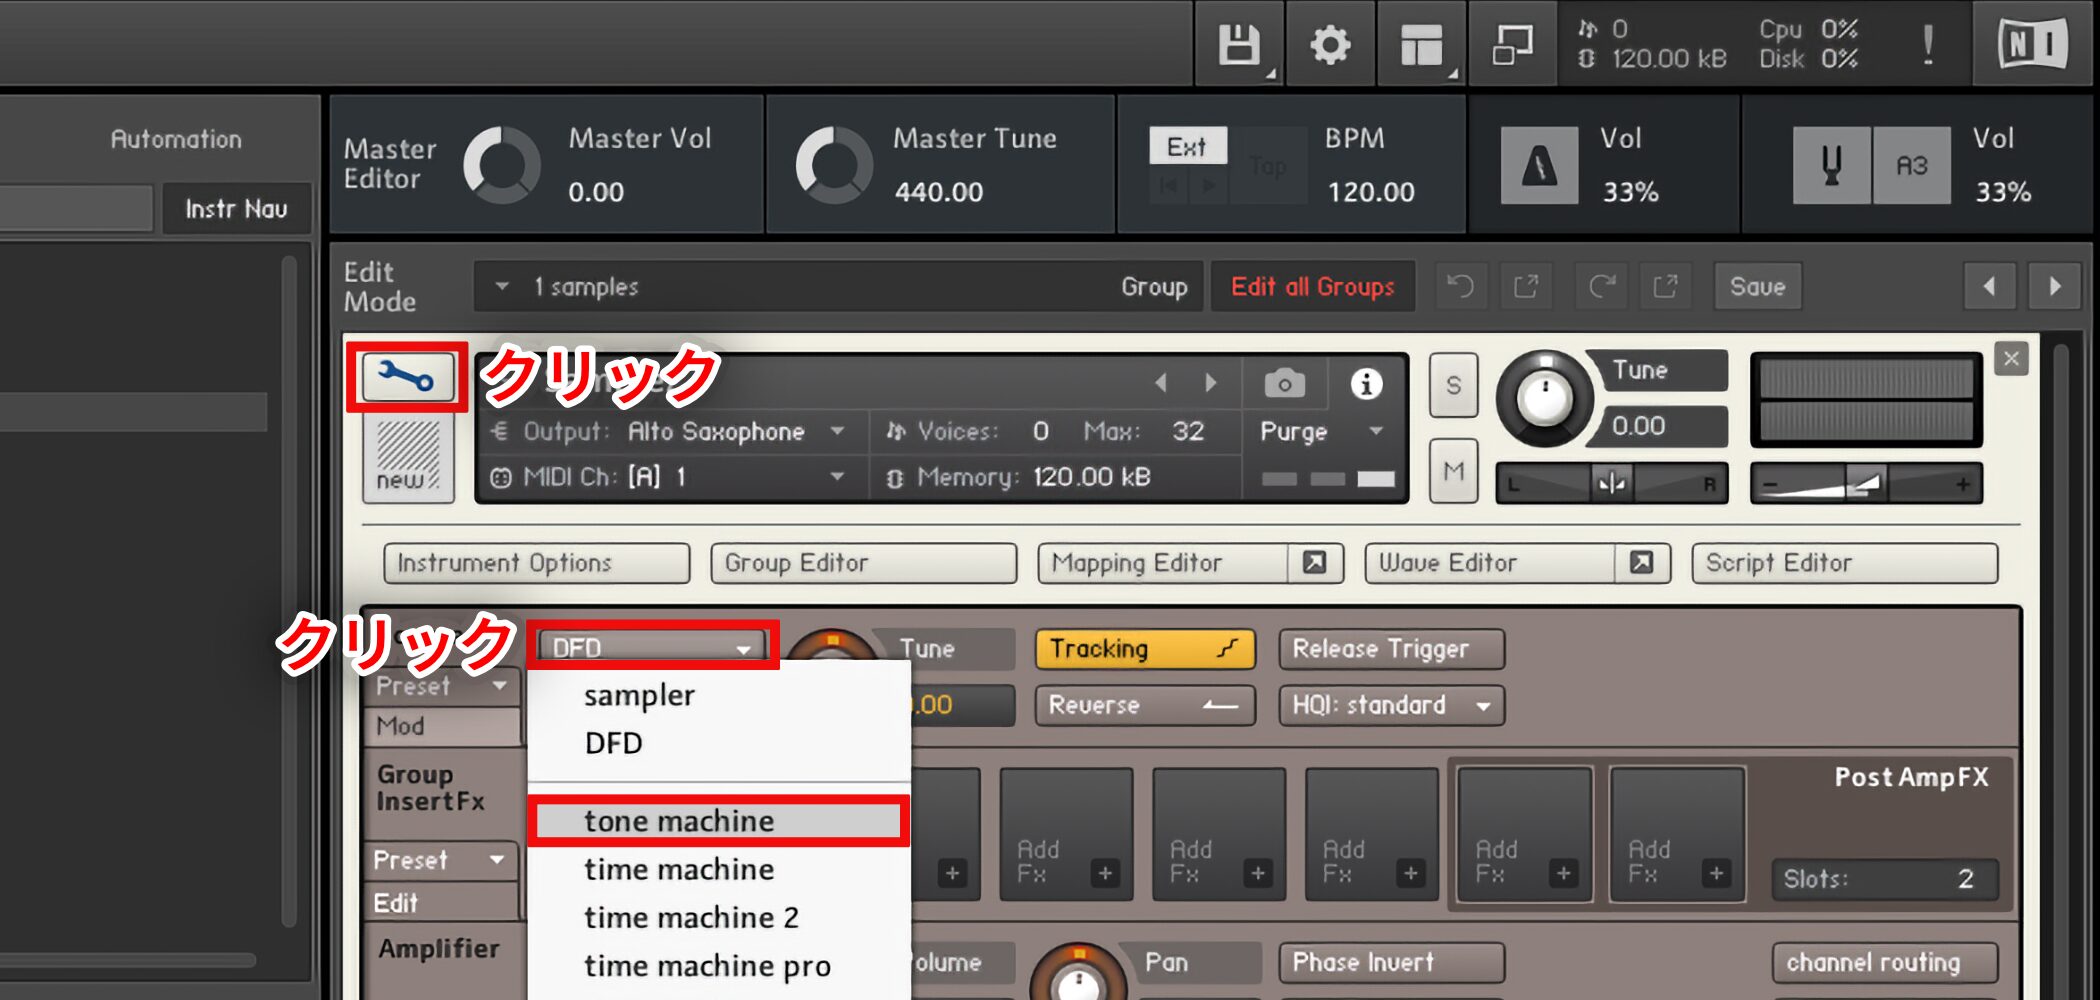Click the BPM value 120.00 field
The image size is (2100, 1000).
(1371, 192)
